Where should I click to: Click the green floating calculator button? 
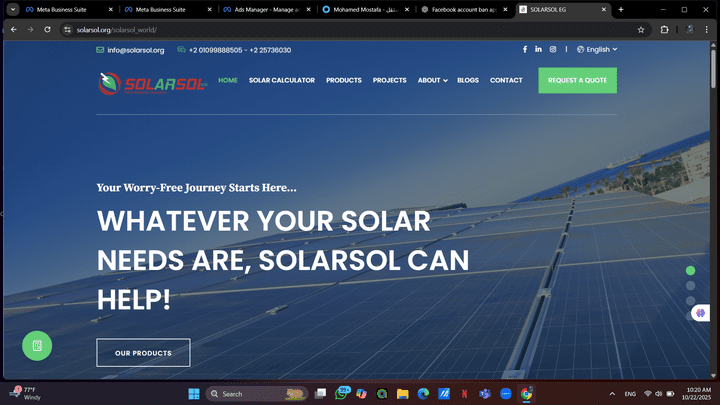click(37, 346)
